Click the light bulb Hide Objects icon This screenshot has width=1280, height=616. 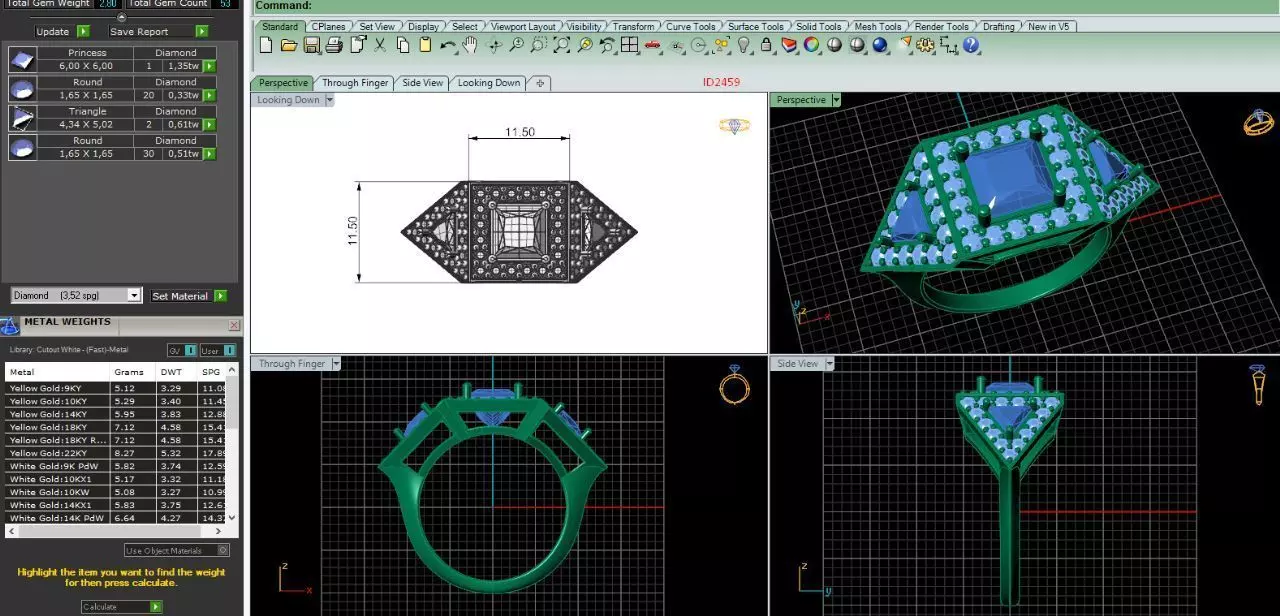click(744, 45)
